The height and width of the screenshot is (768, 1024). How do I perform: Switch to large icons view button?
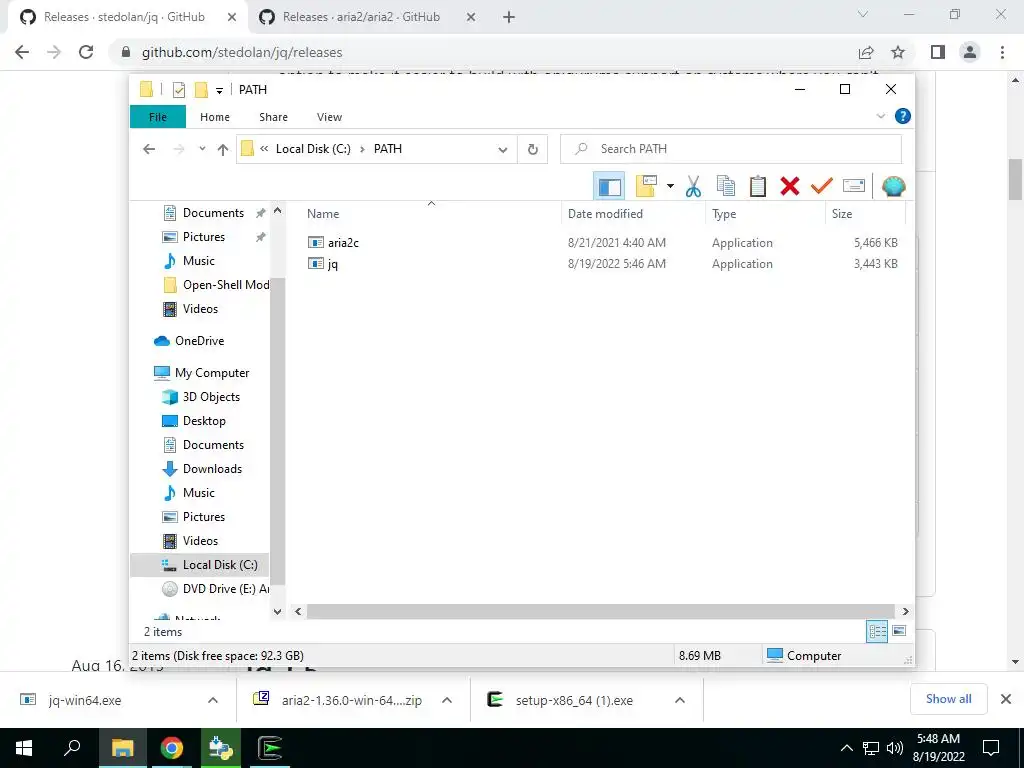899,631
